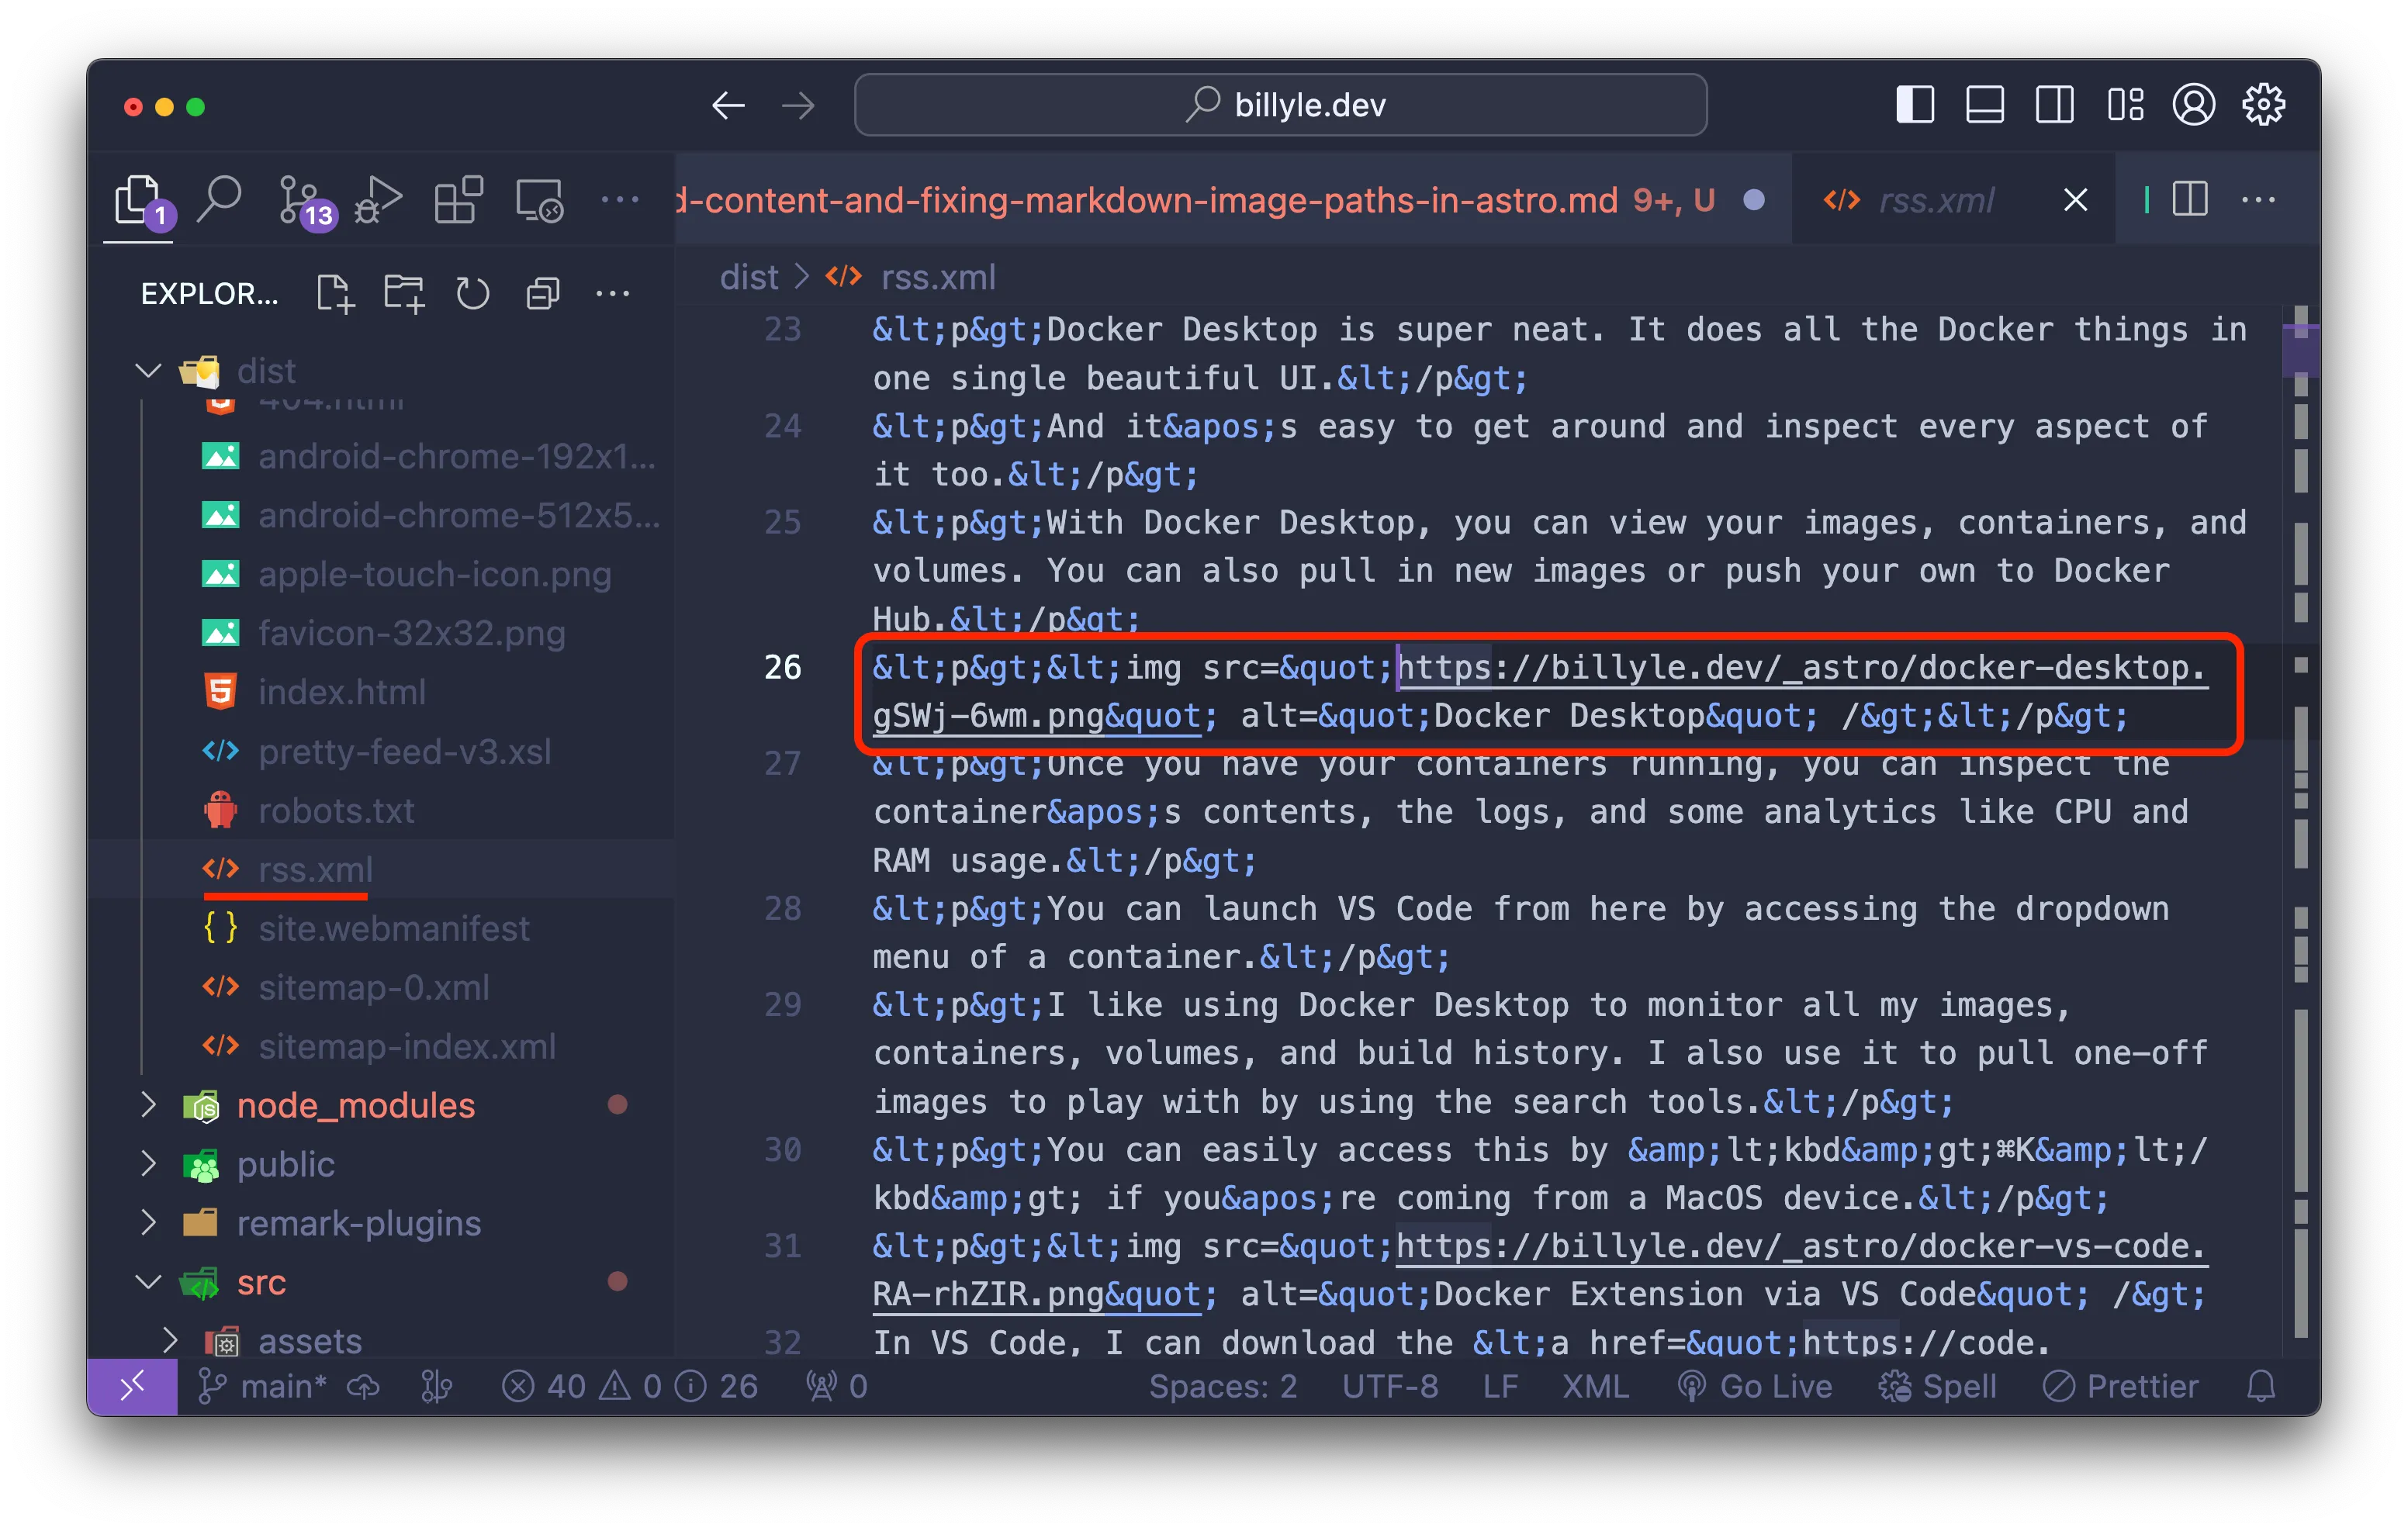The width and height of the screenshot is (2408, 1531).
Task: Toggle Spell checker in status bar
Action: tap(1936, 1386)
